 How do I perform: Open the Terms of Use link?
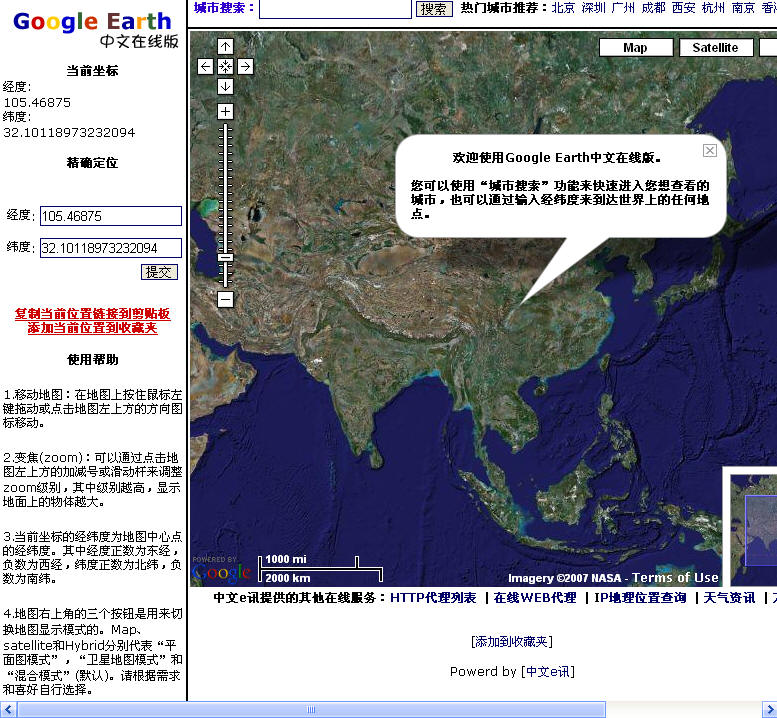click(675, 577)
